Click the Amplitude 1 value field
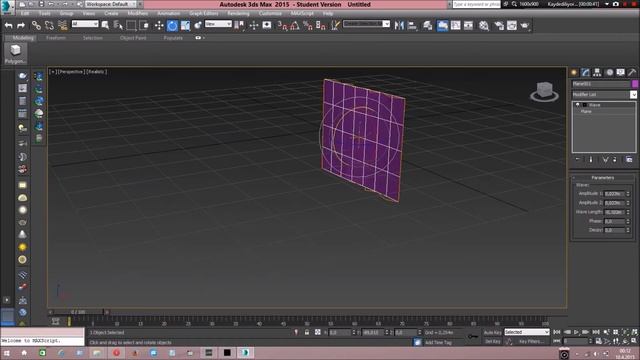Image resolution: width=640 pixels, height=360 pixels. (614, 193)
